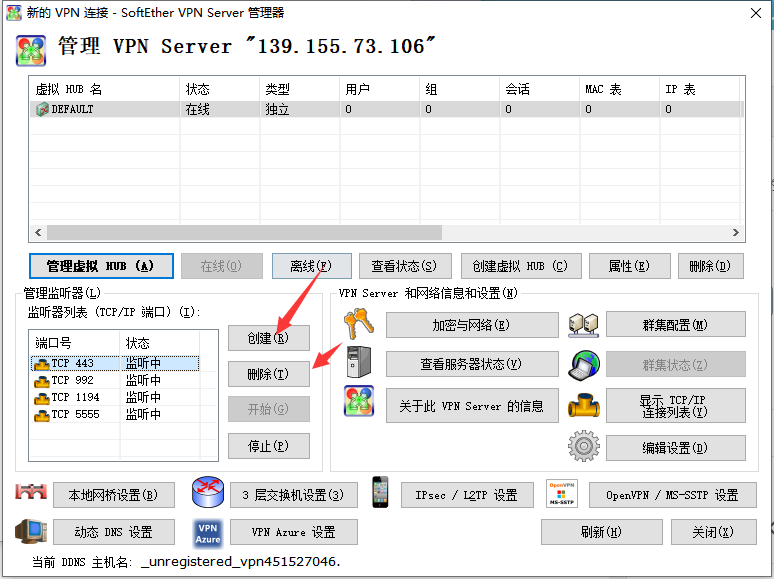Click the 端口号 listener column header

(75, 343)
